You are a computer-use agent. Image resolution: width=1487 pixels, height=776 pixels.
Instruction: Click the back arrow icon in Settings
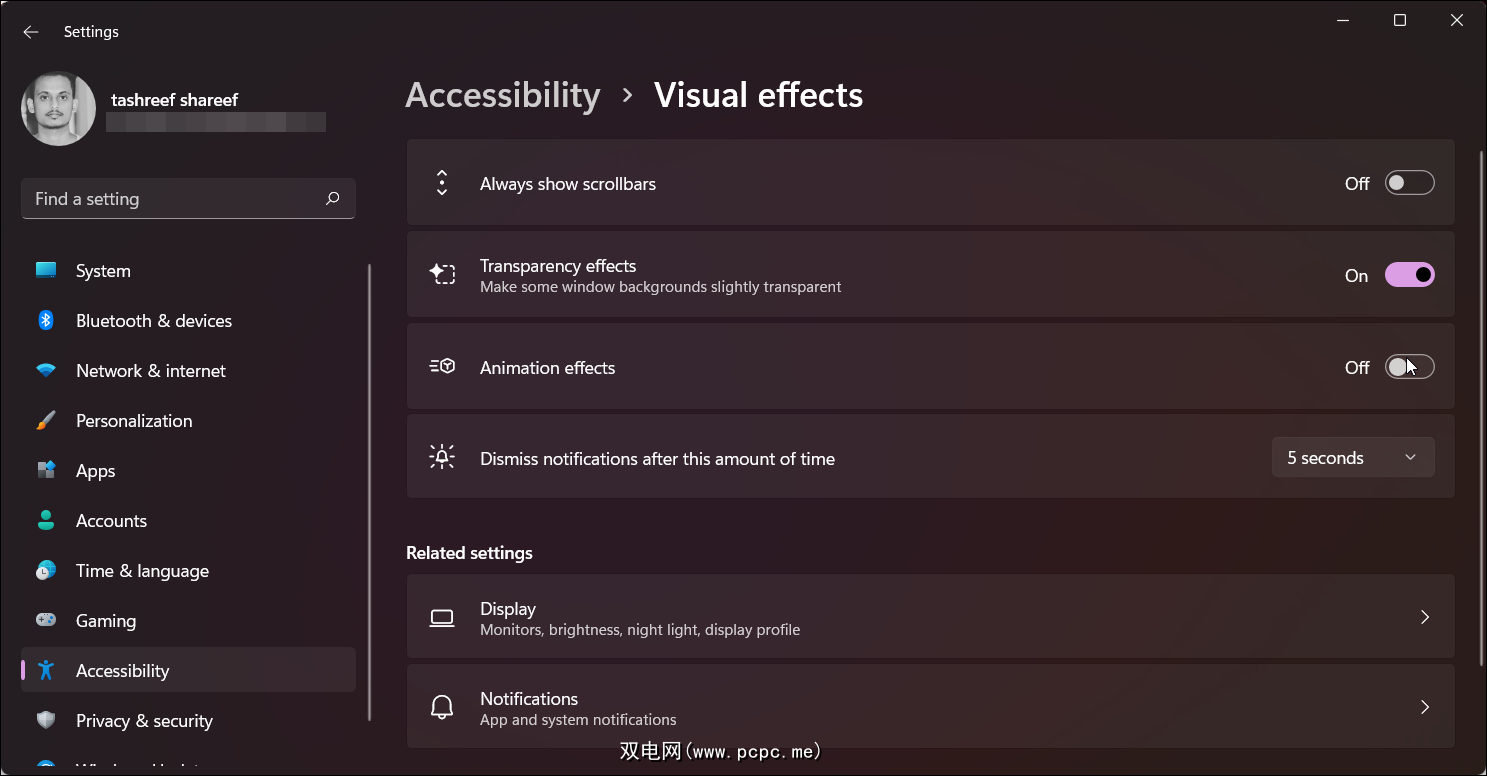pyautogui.click(x=31, y=32)
